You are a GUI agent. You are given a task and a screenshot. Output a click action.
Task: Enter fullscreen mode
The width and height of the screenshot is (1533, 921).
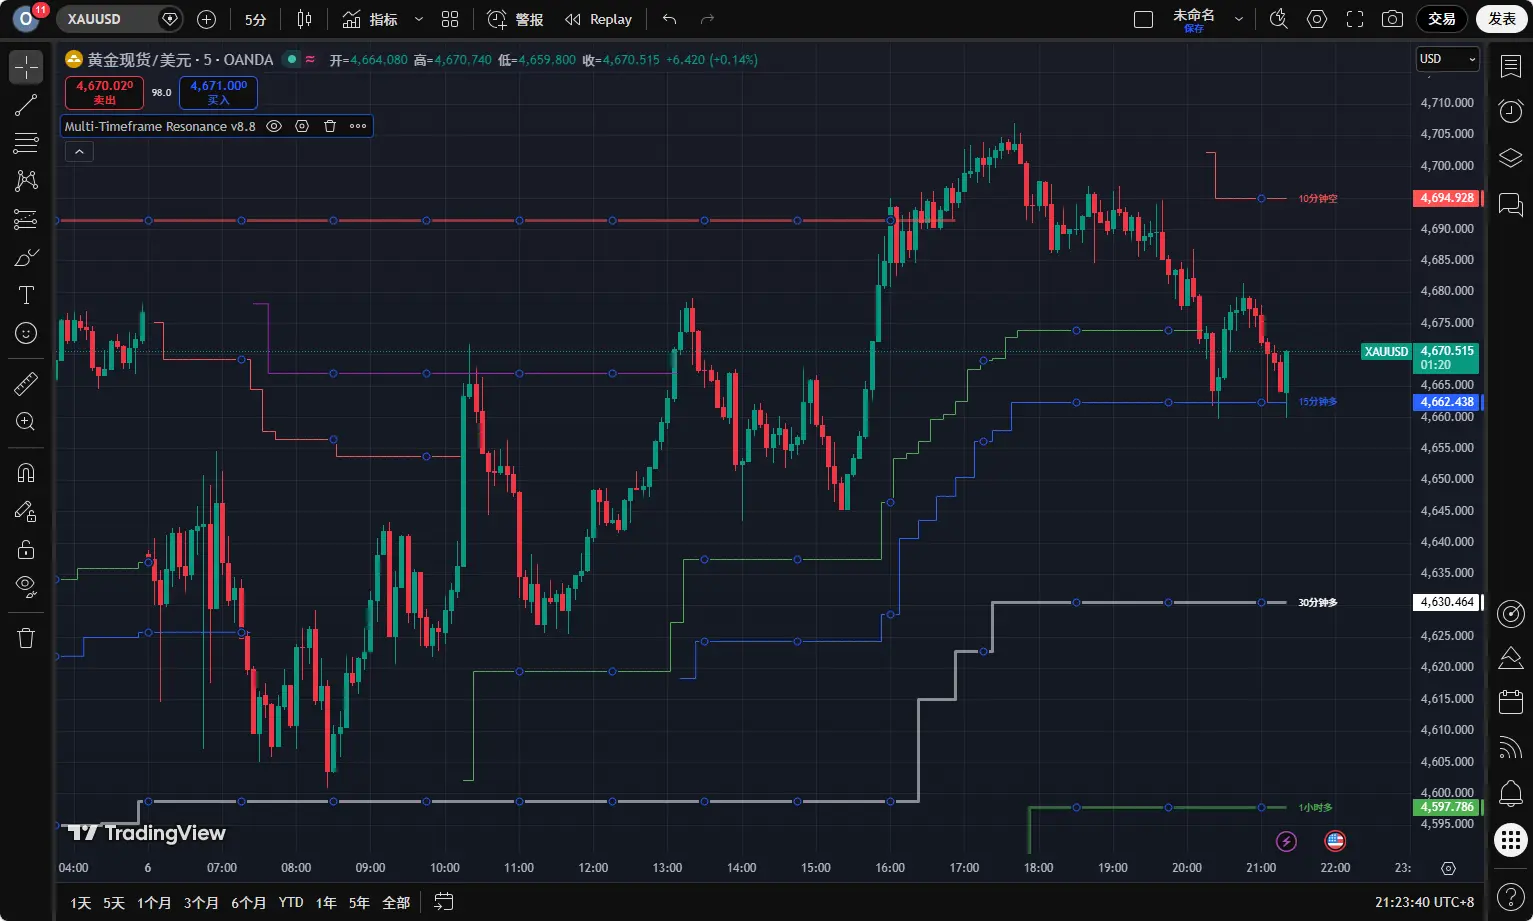coord(1355,19)
